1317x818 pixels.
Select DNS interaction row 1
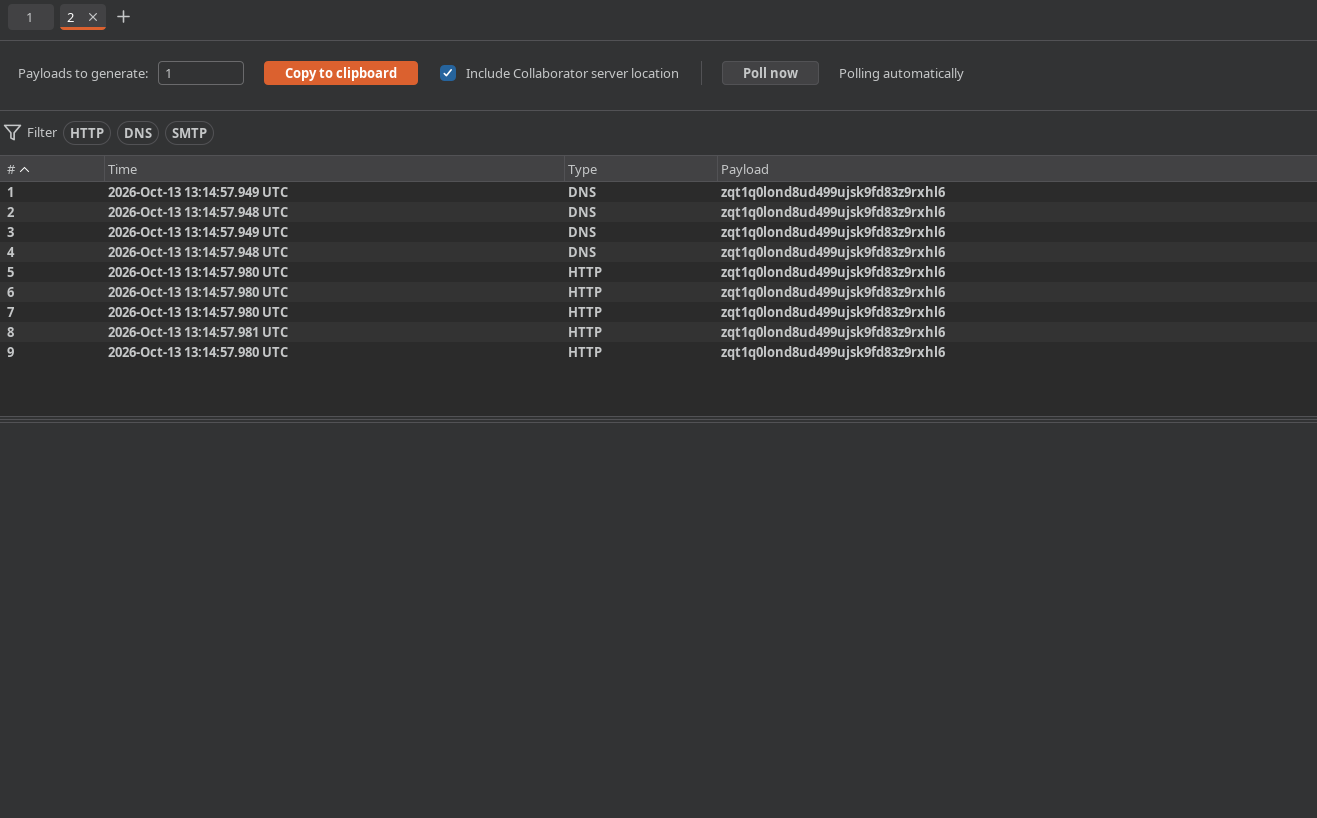pyautogui.click(x=658, y=192)
